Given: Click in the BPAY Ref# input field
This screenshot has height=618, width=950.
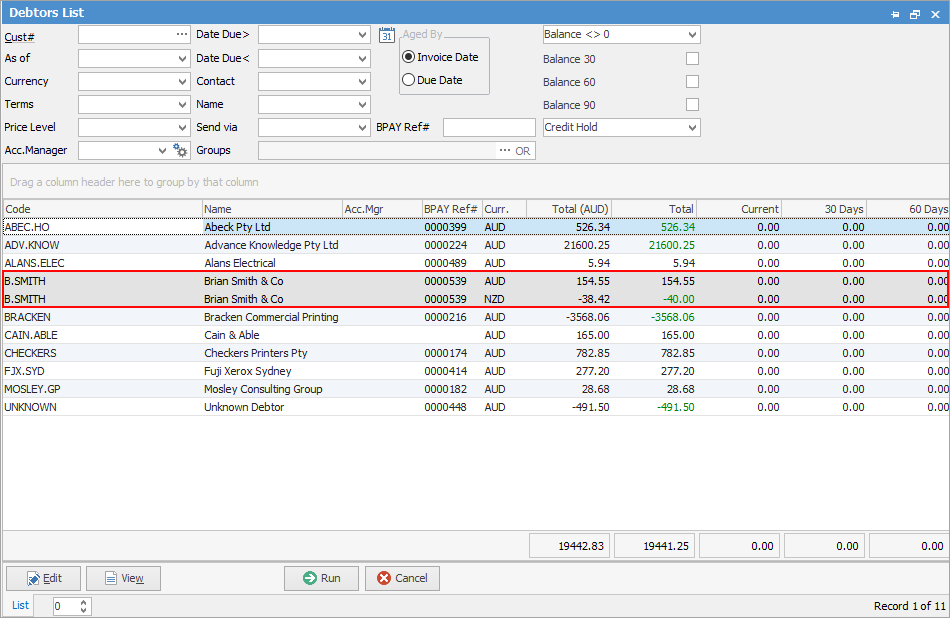Looking at the screenshot, I should tap(489, 127).
